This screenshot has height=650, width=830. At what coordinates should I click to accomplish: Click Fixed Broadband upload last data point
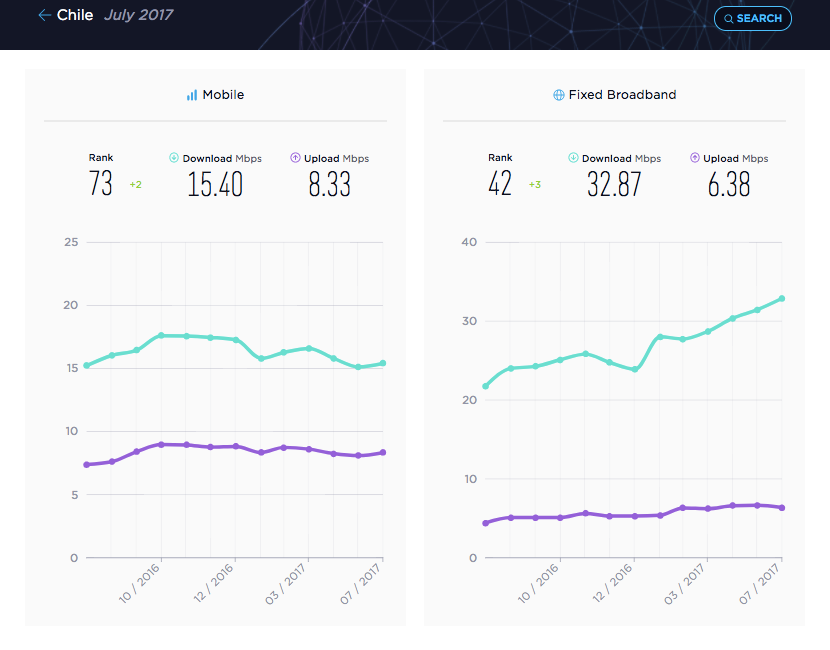[782, 508]
